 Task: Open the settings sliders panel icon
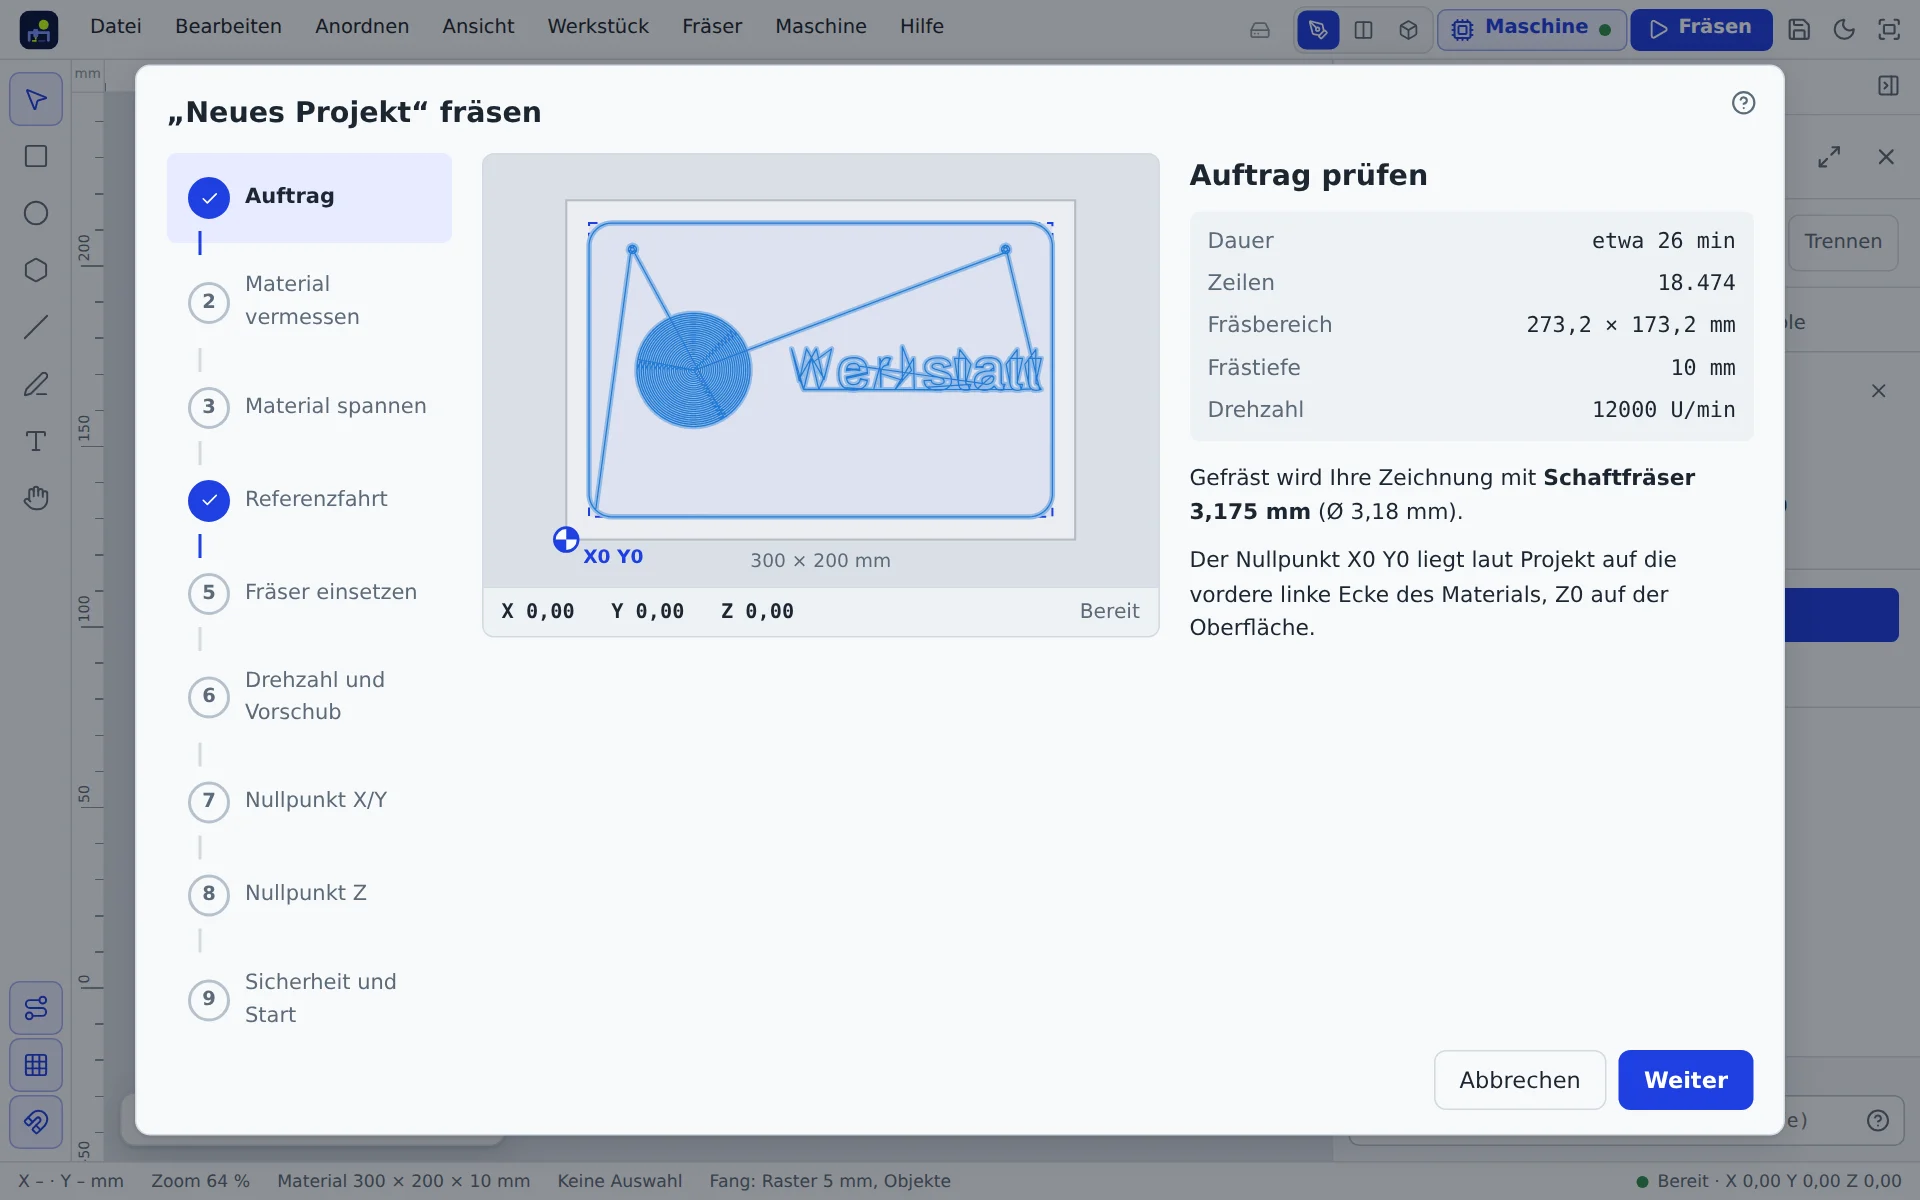(36, 1008)
